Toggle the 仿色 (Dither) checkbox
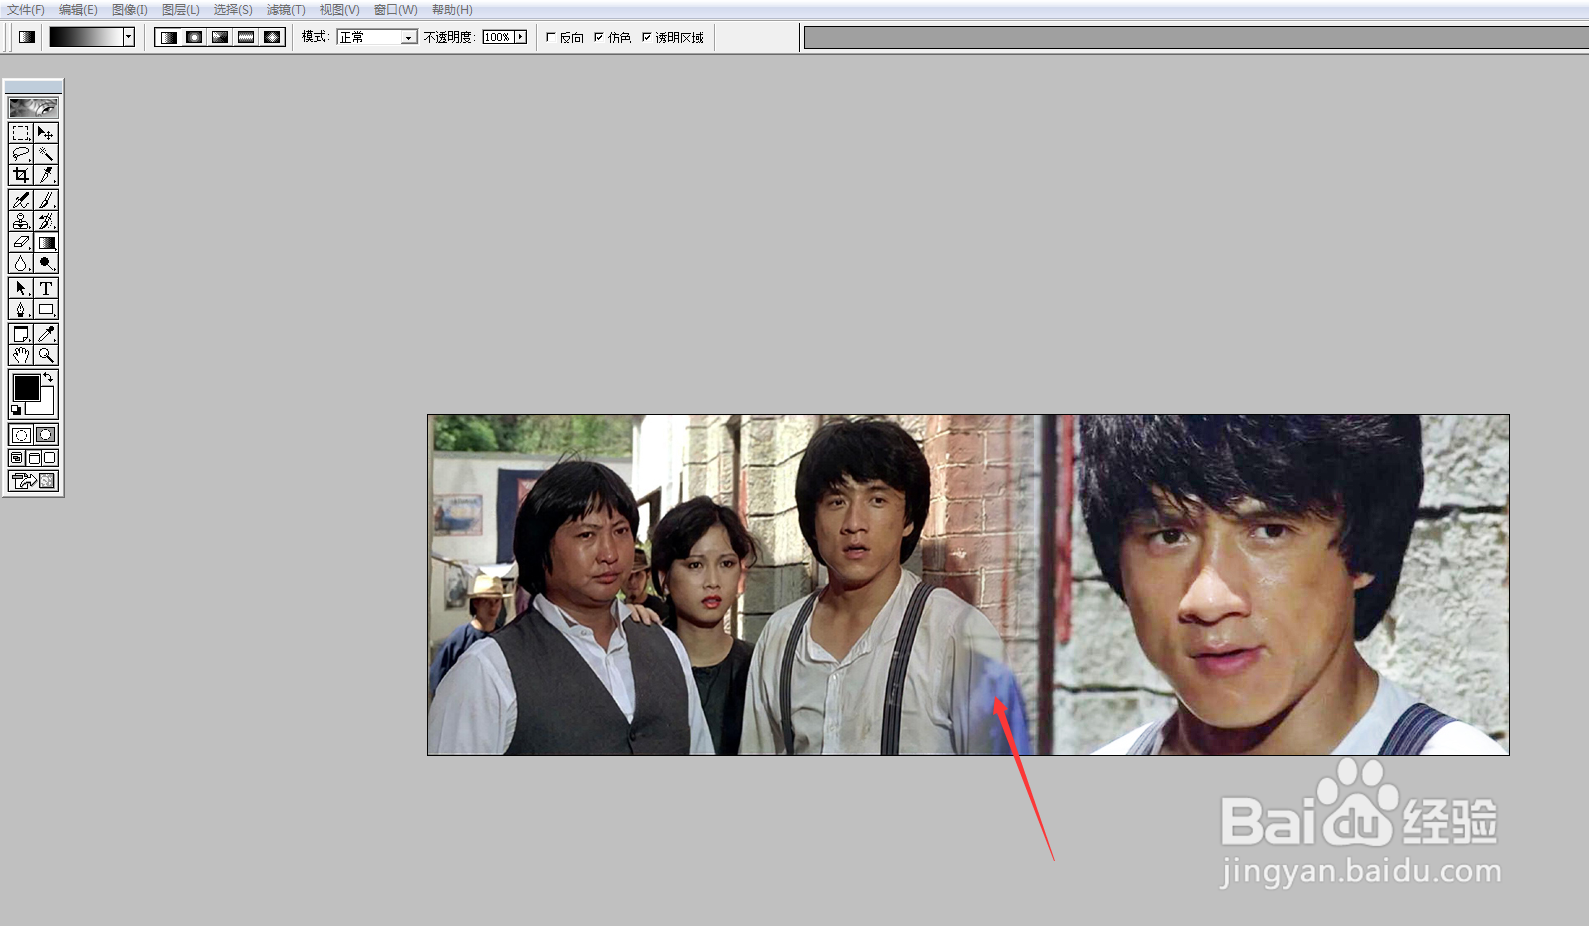 (x=599, y=37)
